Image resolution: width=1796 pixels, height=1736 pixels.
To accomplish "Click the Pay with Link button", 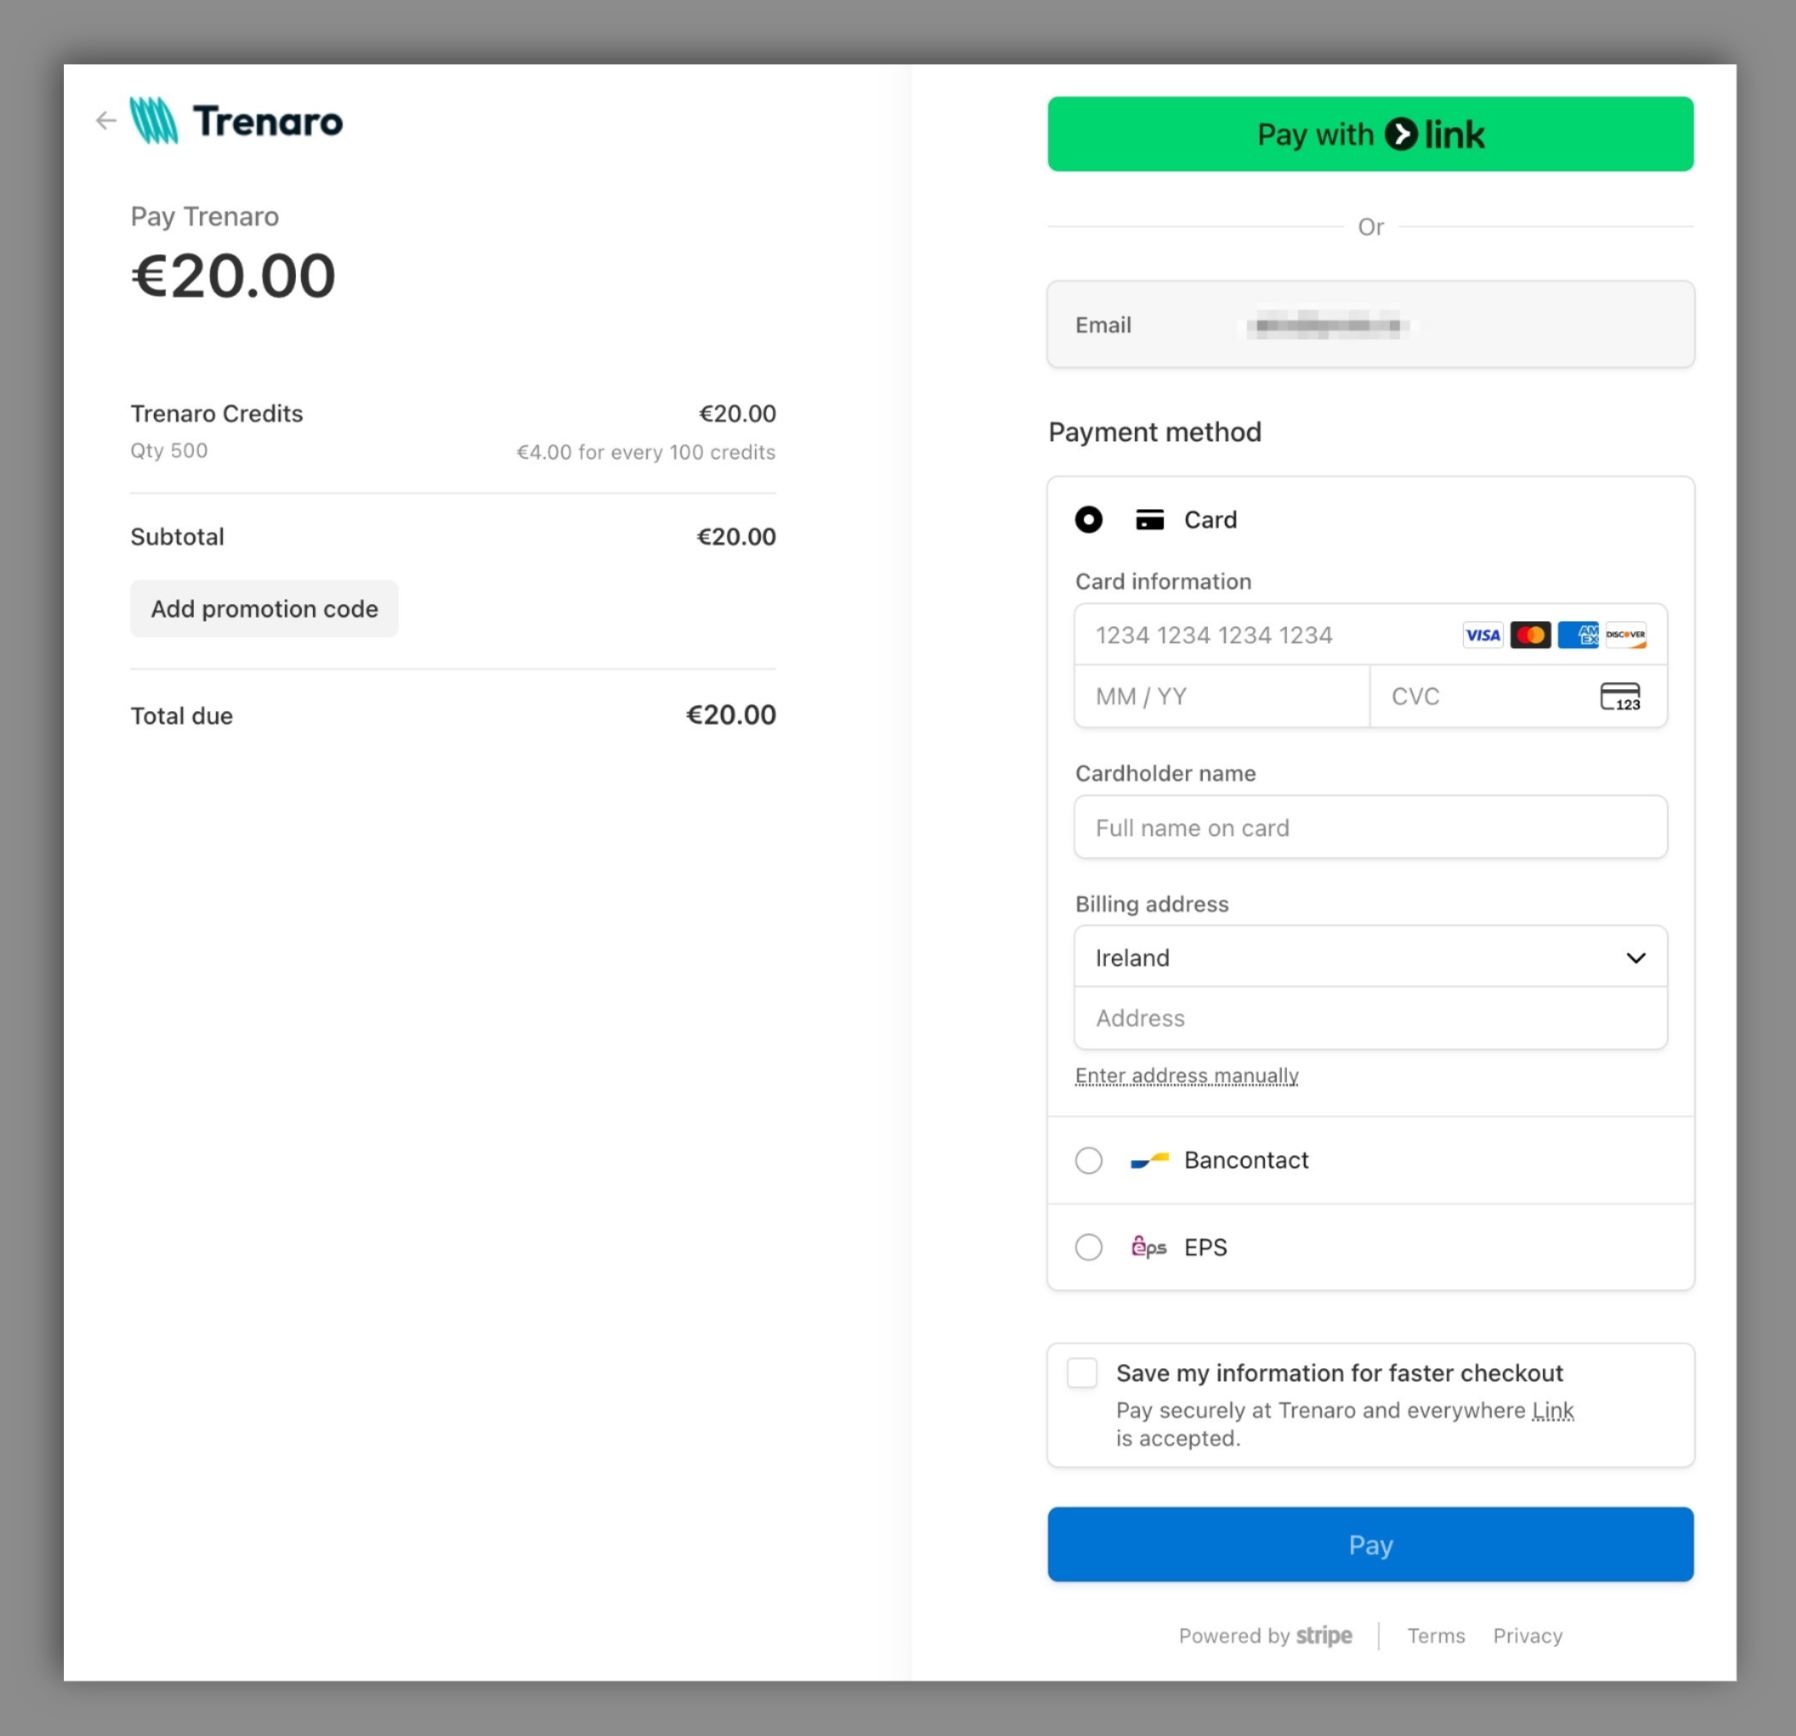I will click(x=1369, y=134).
